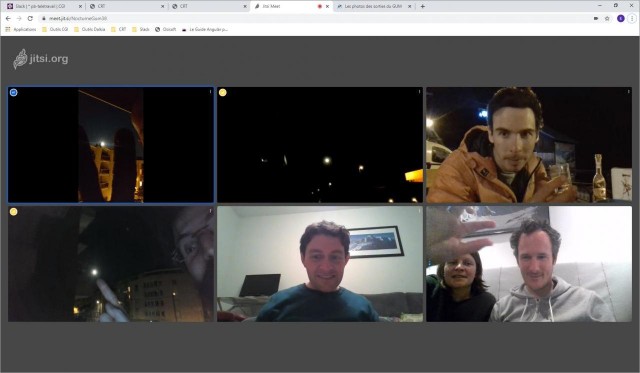Image resolution: width=640 pixels, height=373 pixels.
Task: Switch to 'Les photos des sorties du GUM' tab
Action: [x=374, y=6]
